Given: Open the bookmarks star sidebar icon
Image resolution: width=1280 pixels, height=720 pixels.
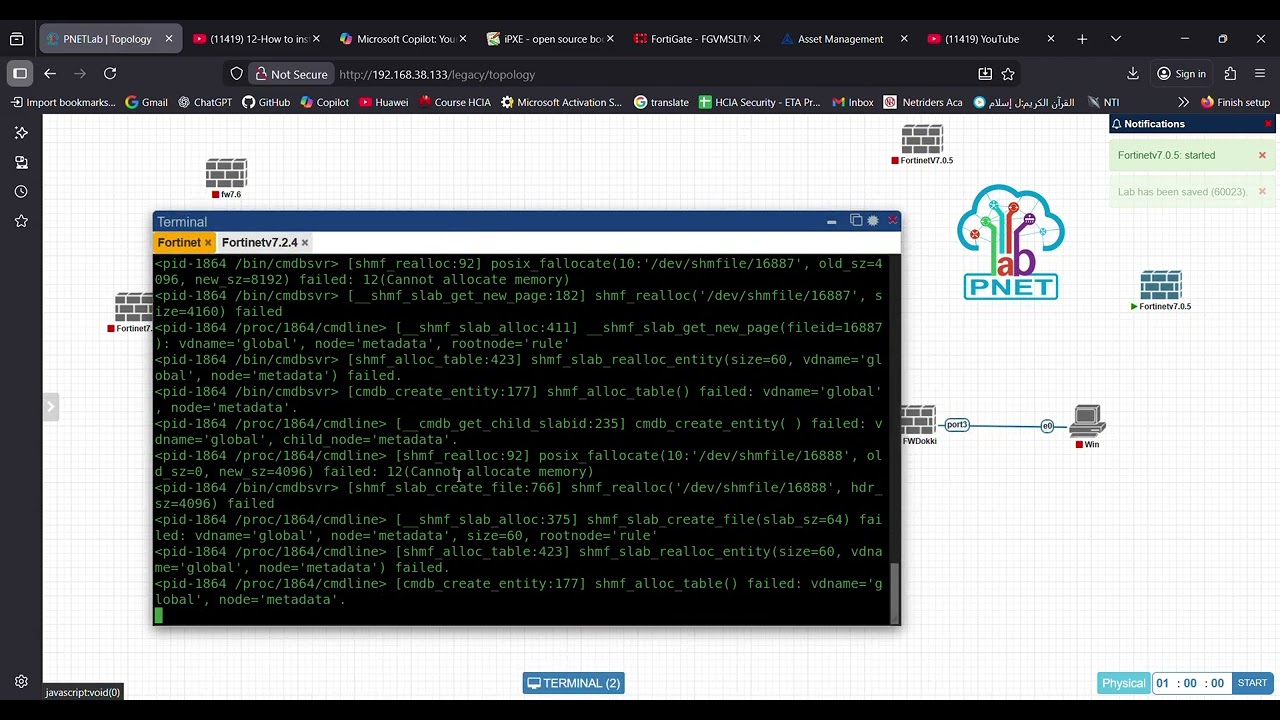Looking at the screenshot, I should click(x=21, y=221).
